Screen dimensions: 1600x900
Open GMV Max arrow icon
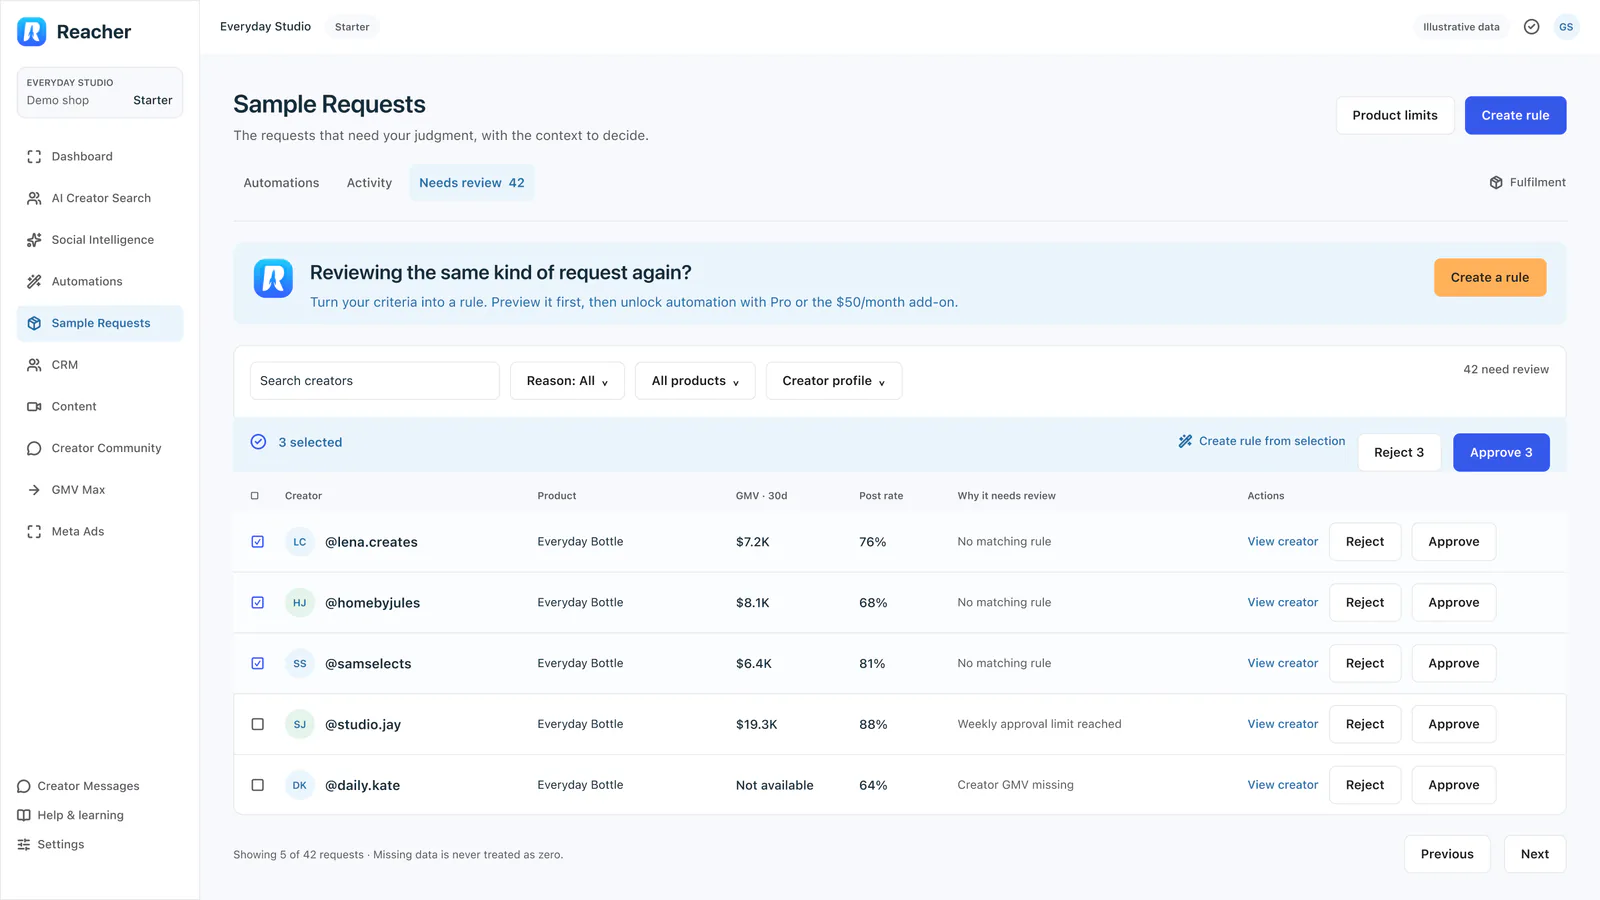(x=34, y=490)
